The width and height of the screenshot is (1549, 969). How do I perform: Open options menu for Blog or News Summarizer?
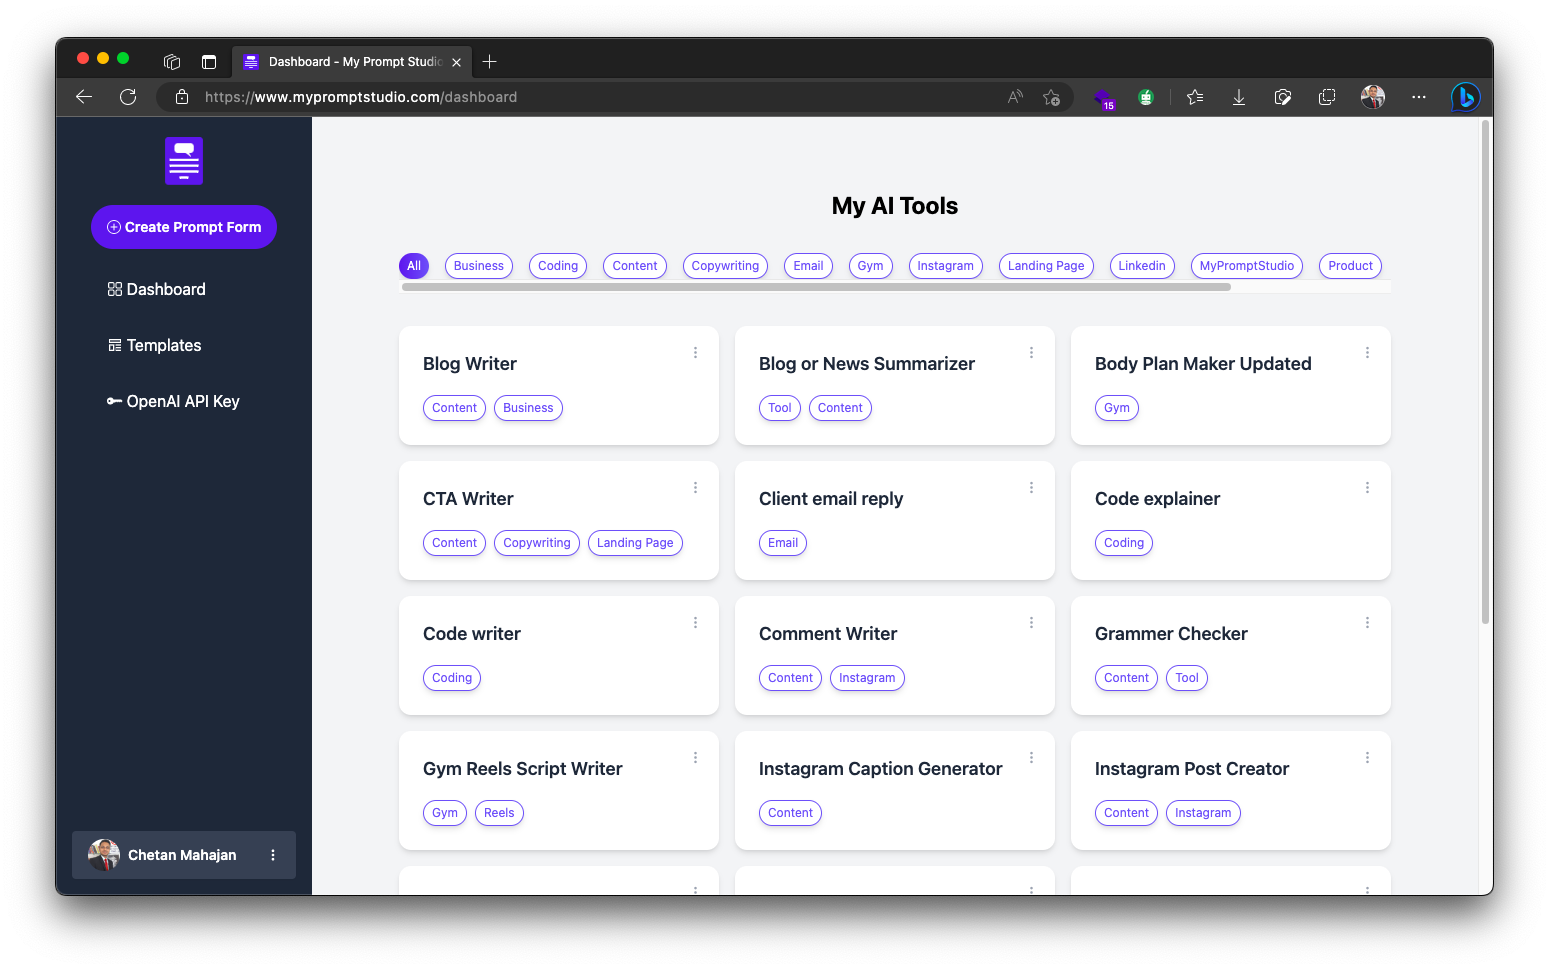coord(1032,353)
